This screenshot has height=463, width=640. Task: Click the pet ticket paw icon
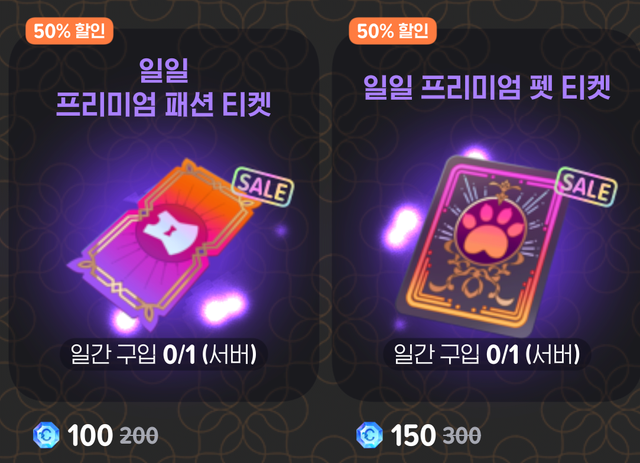(x=491, y=234)
